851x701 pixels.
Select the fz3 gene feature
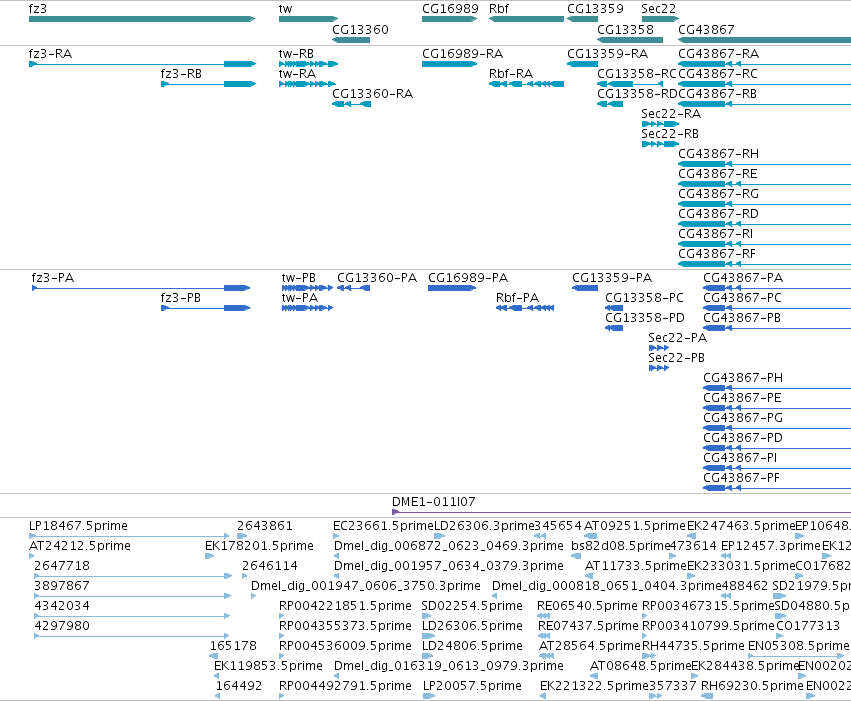(142, 19)
